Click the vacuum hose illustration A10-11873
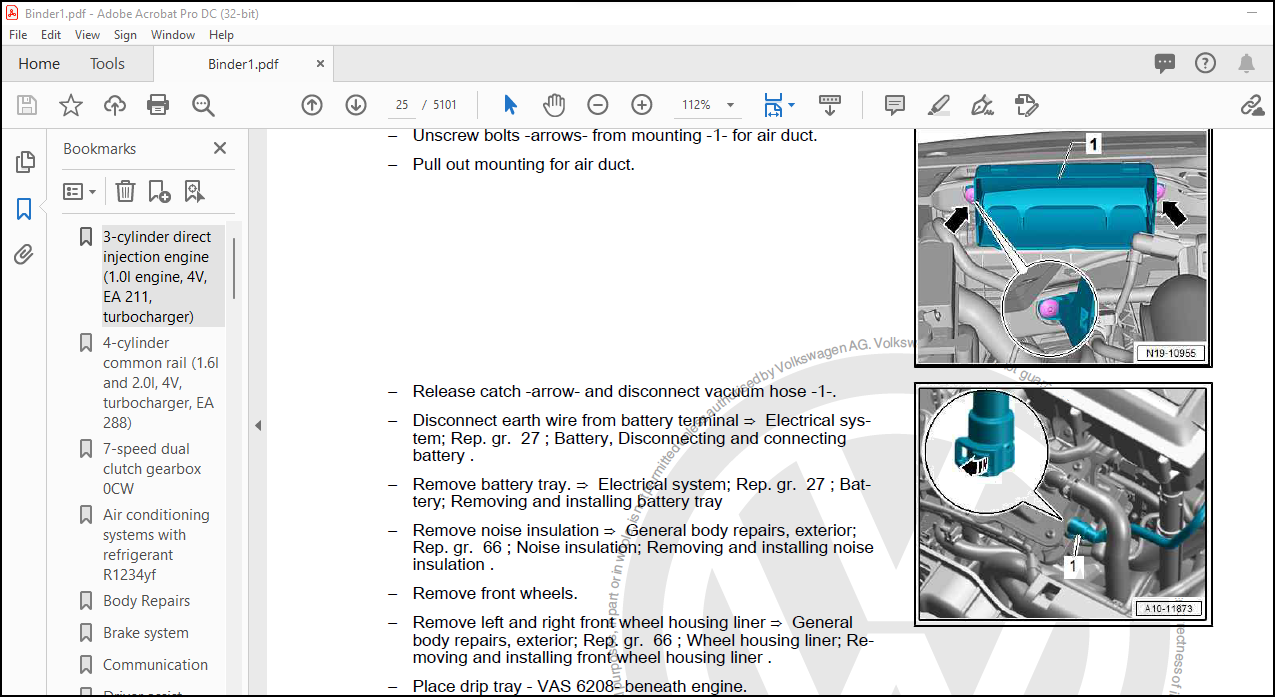 coord(1063,504)
